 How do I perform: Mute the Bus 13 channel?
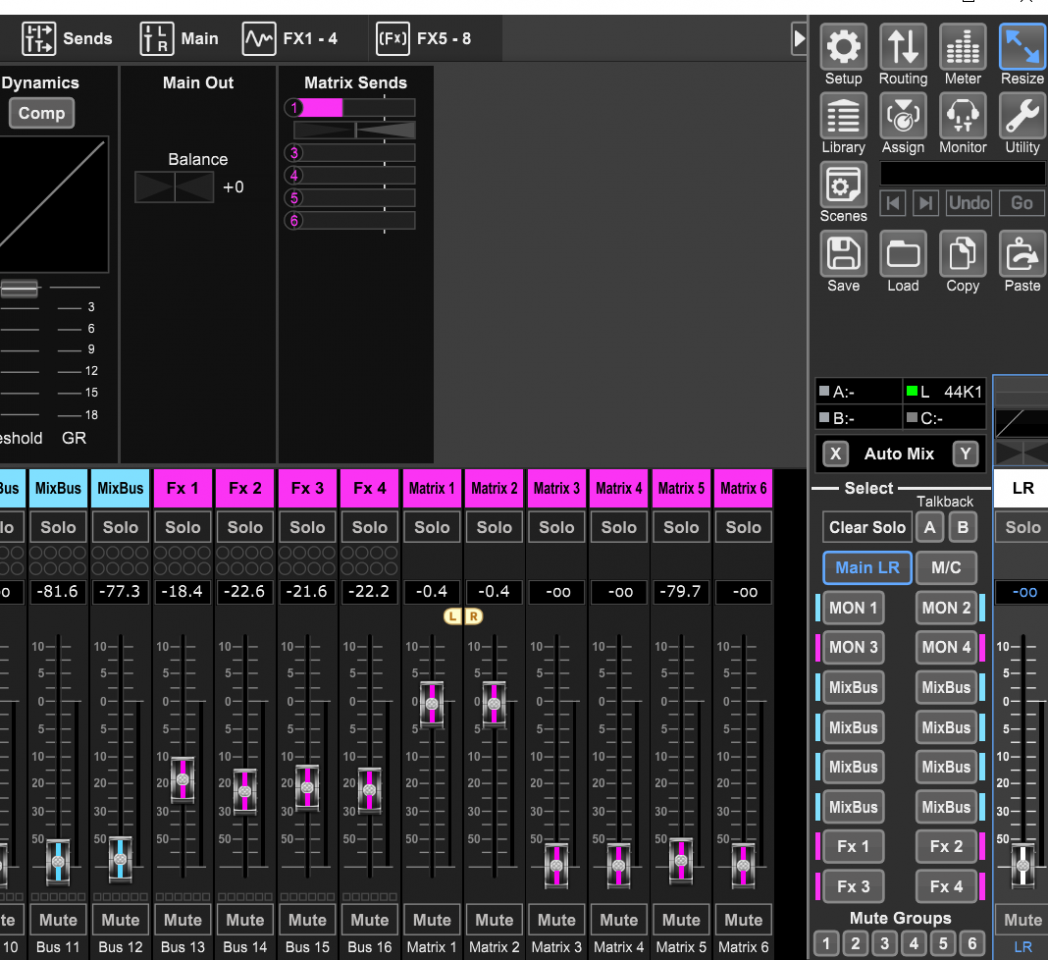pos(182,920)
